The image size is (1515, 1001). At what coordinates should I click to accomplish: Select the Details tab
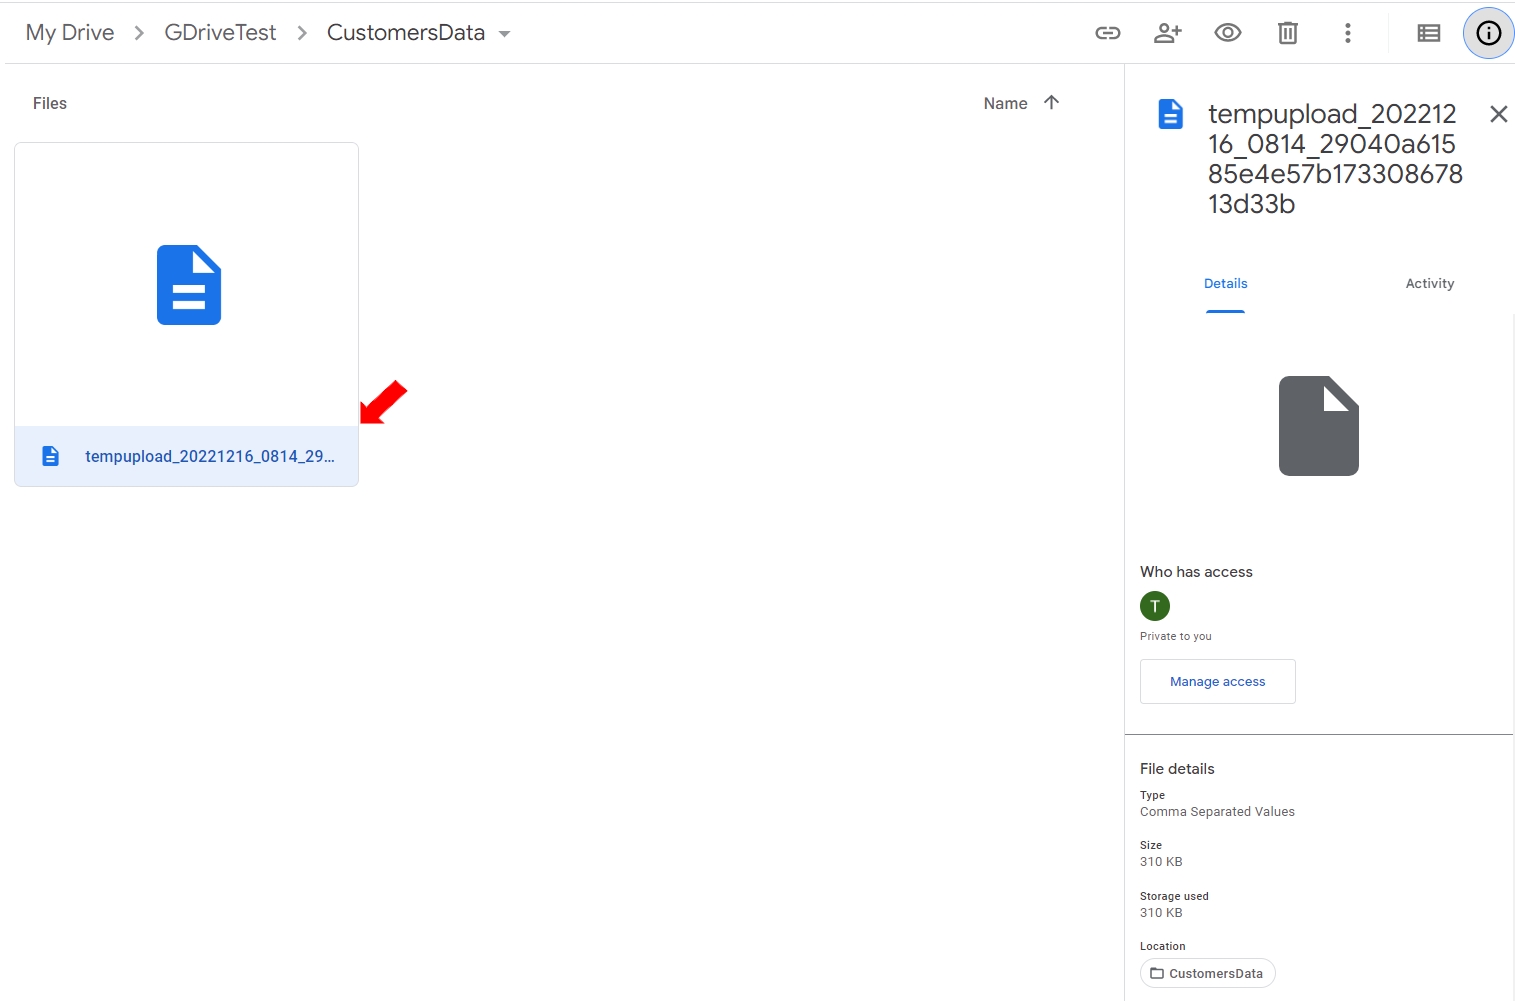pyautogui.click(x=1225, y=284)
